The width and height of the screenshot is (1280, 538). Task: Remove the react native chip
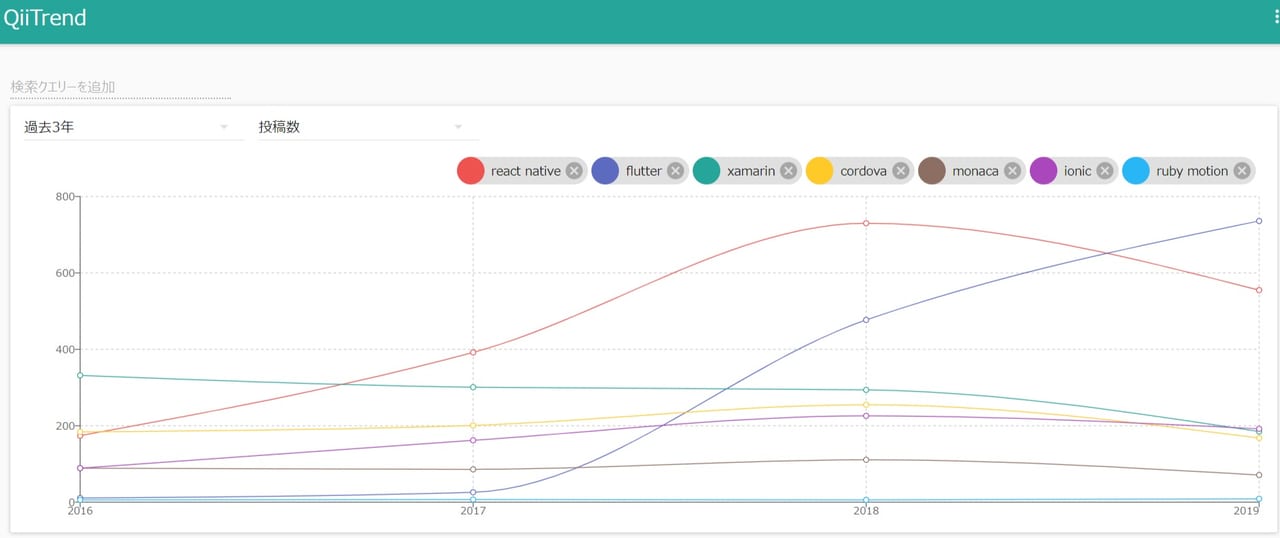click(574, 171)
